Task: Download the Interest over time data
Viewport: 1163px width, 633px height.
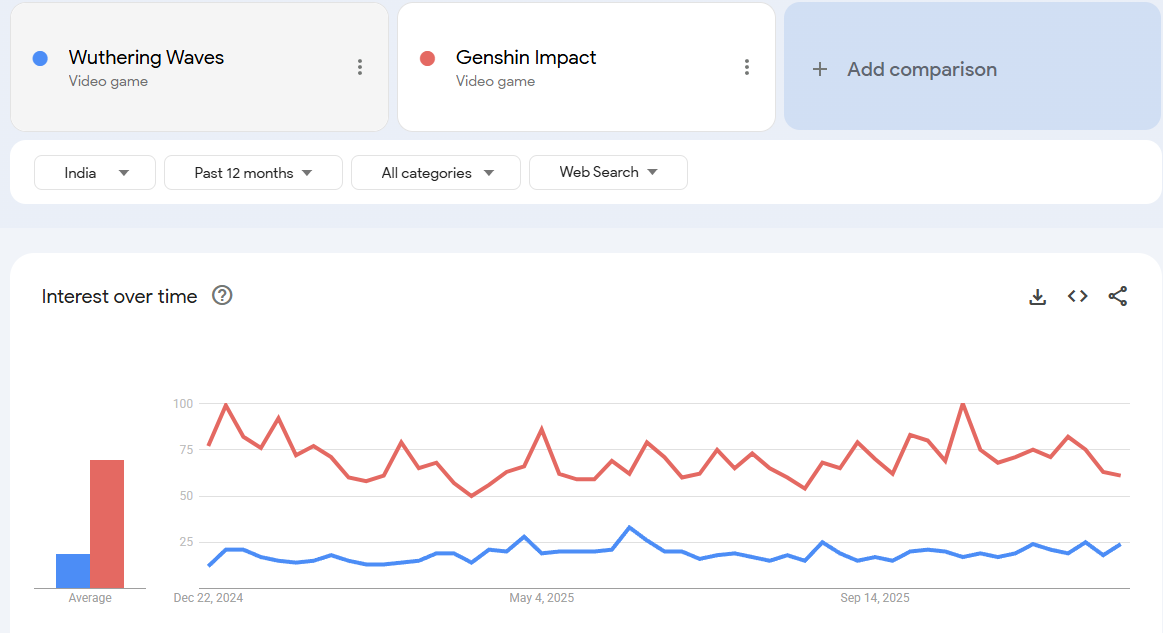Action: pos(1038,296)
